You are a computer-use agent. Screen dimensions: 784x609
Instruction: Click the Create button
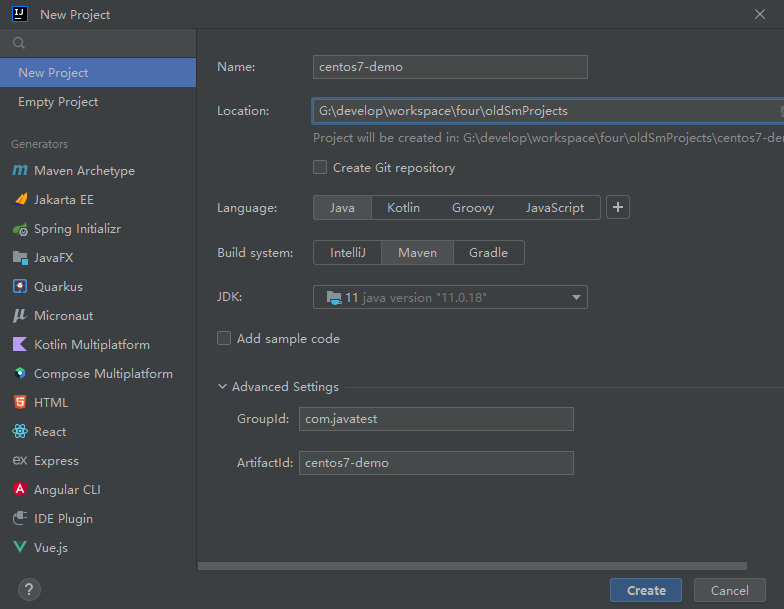click(x=646, y=590)
